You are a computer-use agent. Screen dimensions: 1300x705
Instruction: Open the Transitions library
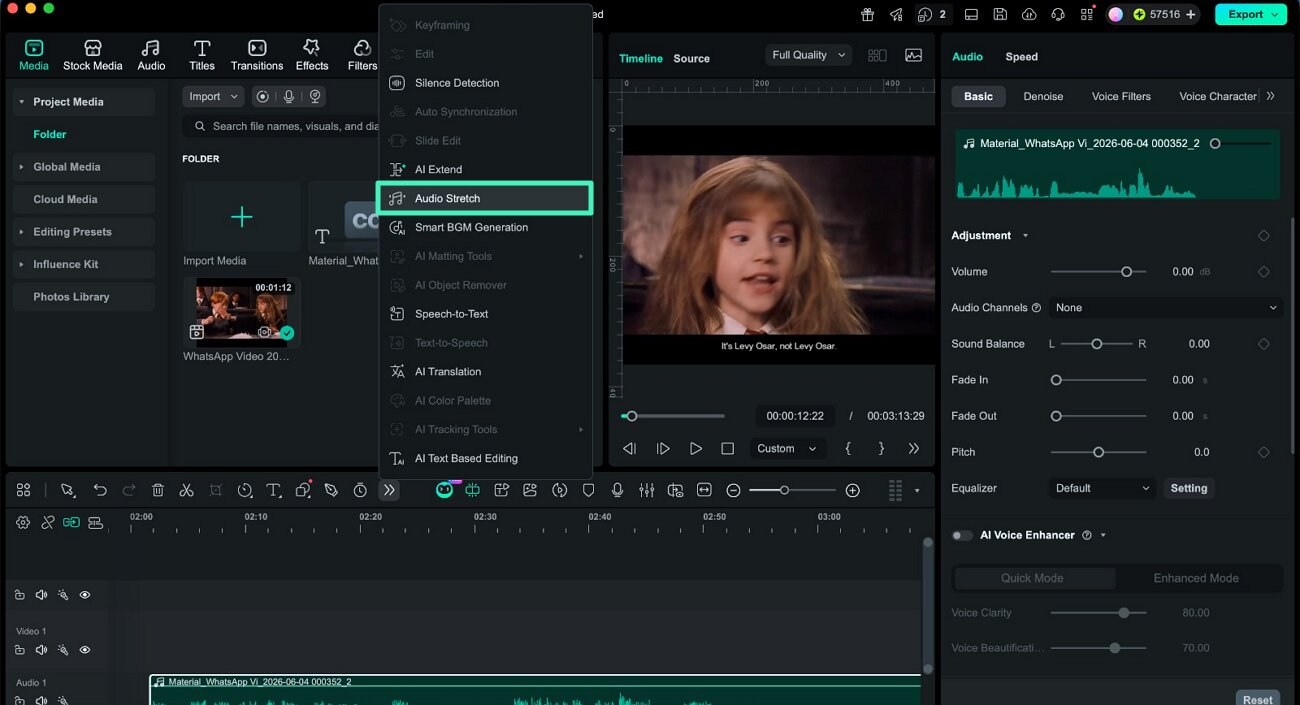point(257,55)
